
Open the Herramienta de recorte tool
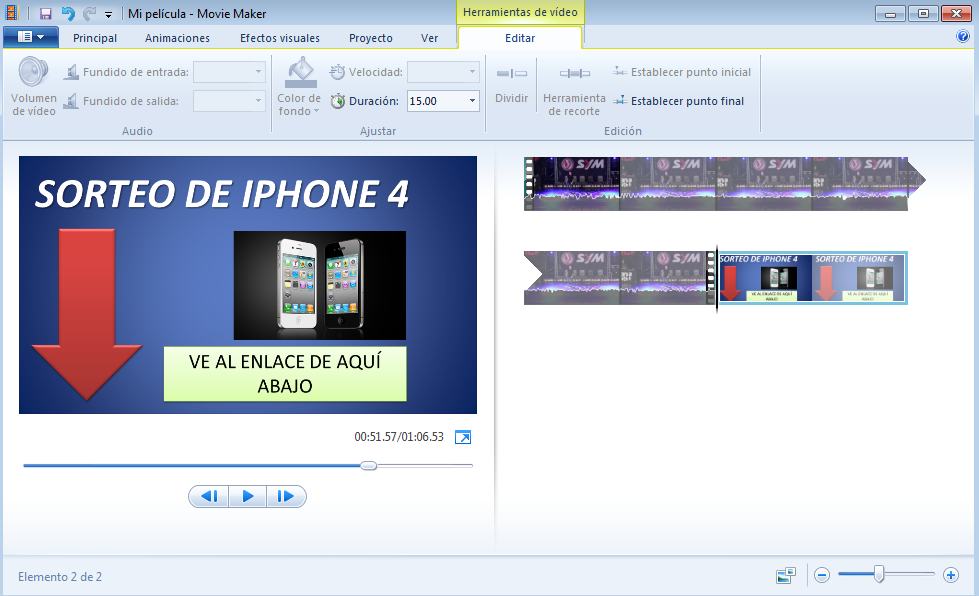pos(574,86)
